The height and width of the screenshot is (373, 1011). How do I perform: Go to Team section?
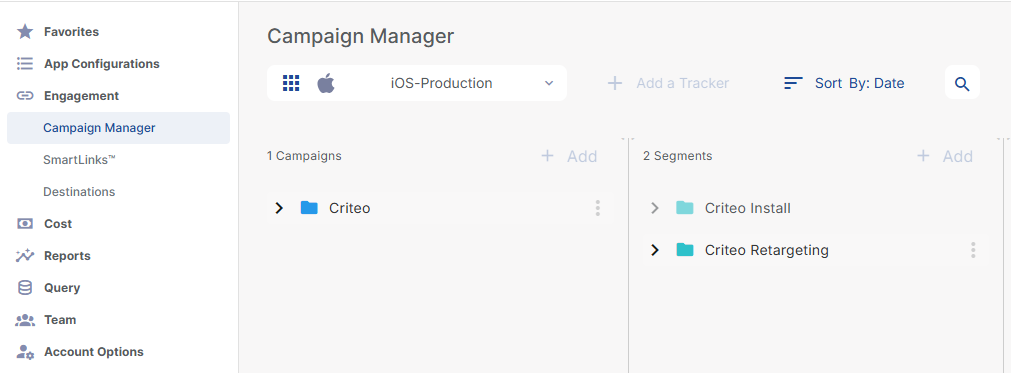pyautogui.click(x=60, y=320)
